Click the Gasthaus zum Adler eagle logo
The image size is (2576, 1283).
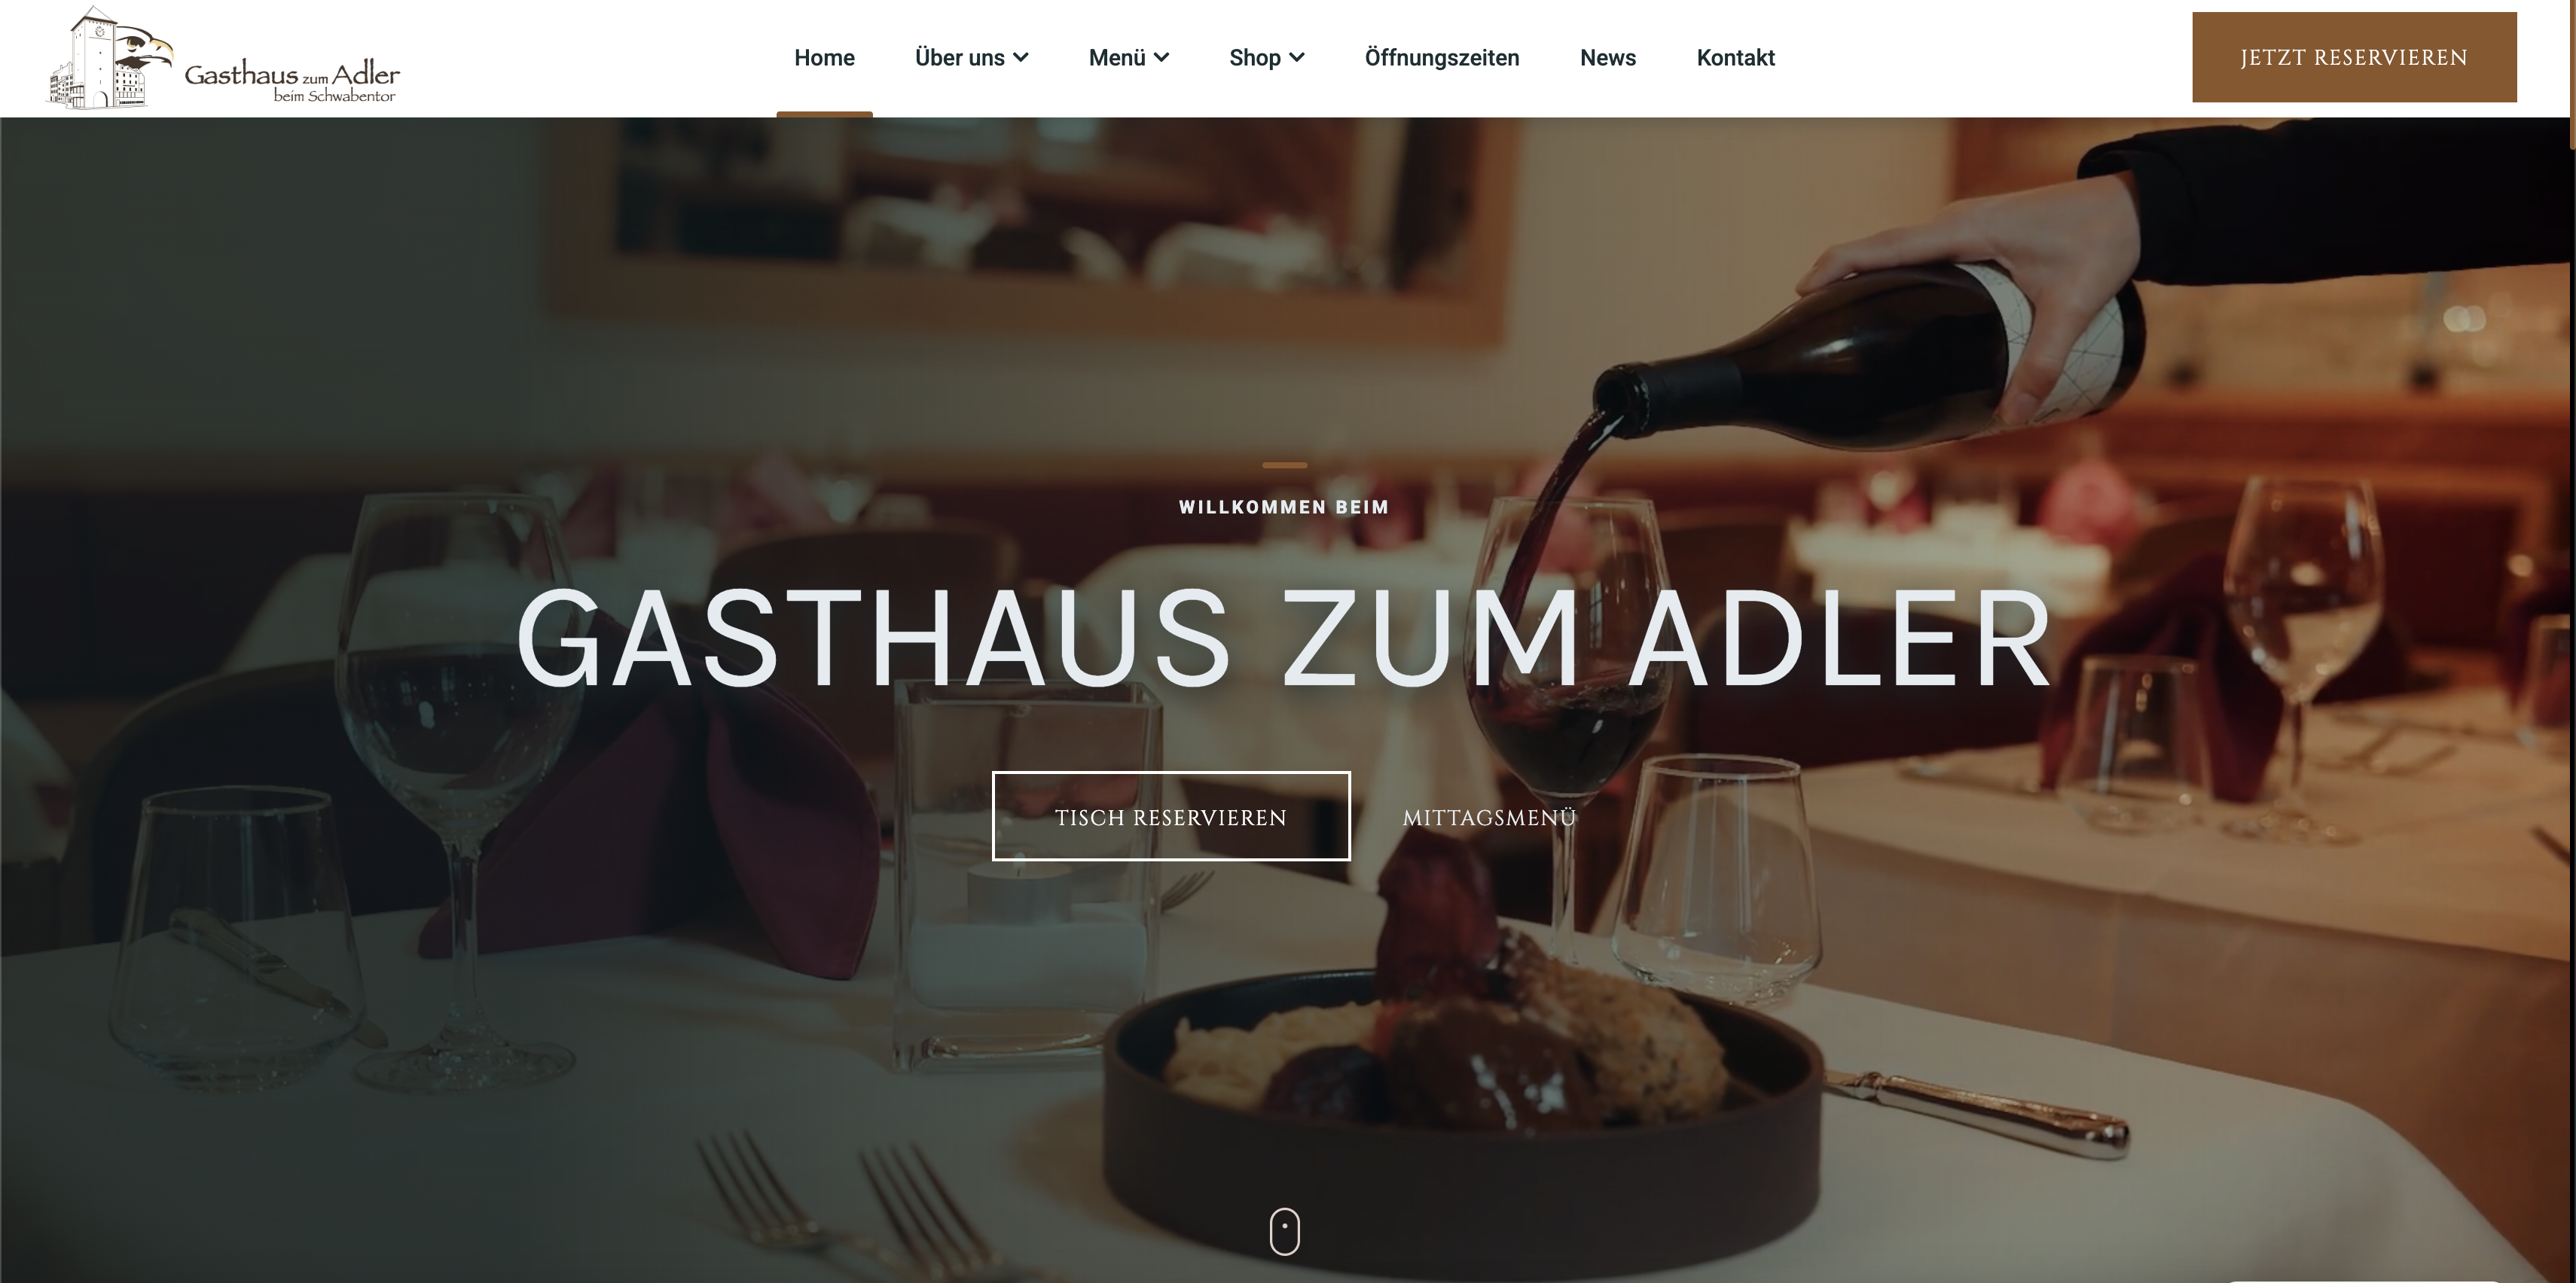coord(223,58)
